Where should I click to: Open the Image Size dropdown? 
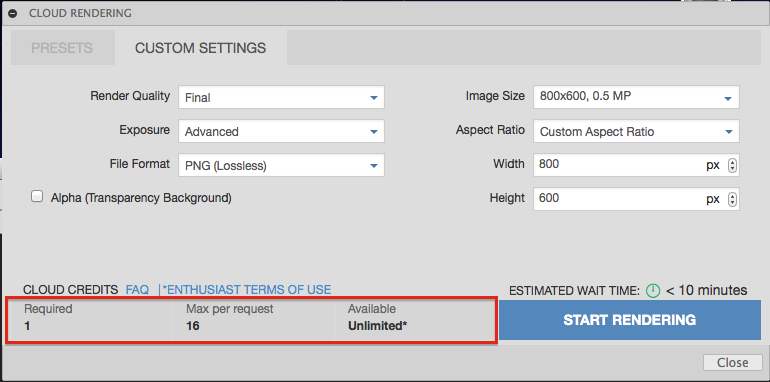tap(636, 97)
